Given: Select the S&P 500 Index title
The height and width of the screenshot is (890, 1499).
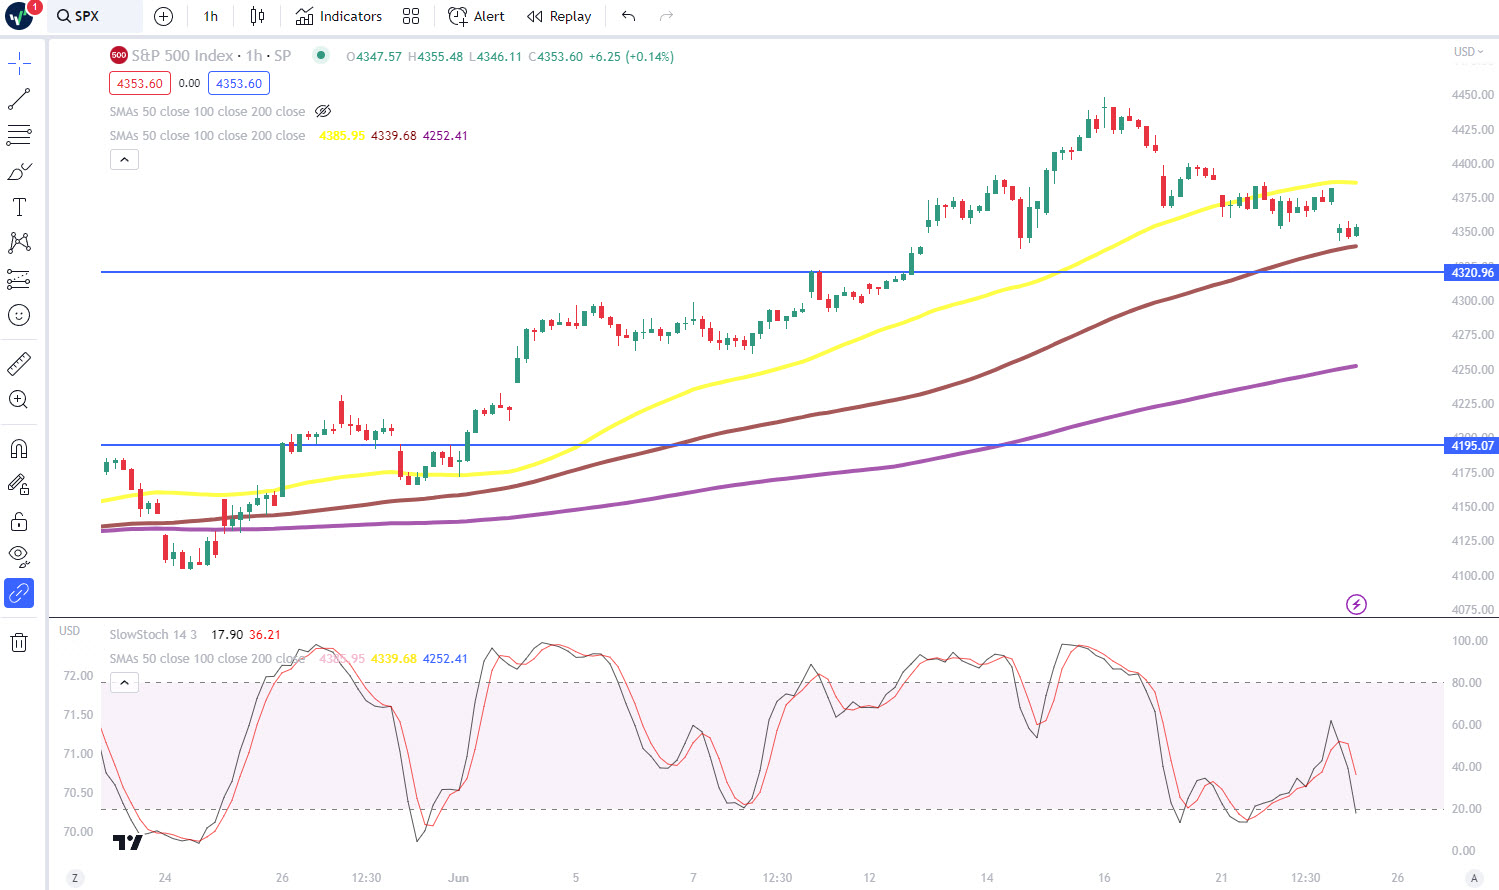Looking at the screenshot, I should (182, 55).
